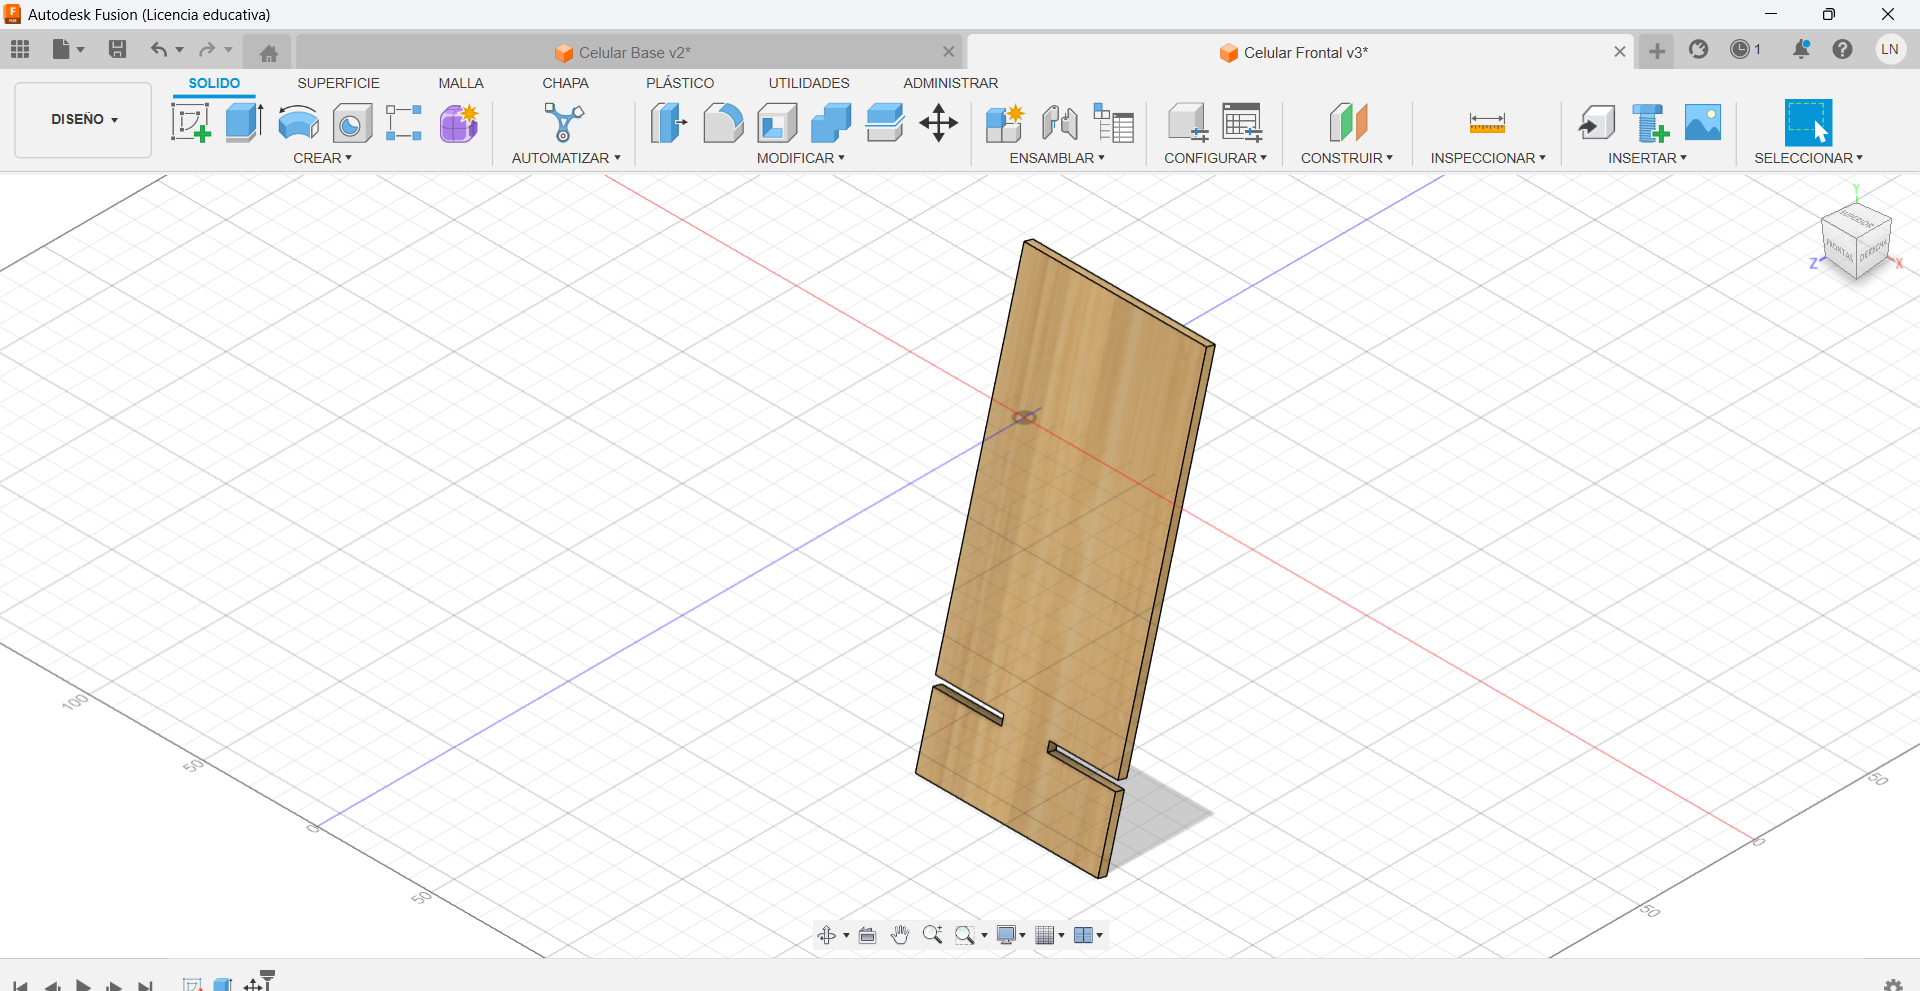The width and height of the screenshot is (1920, 991).
Task: Expand the CONFIGURAR menu
Action: pyautogui.click(x=1215, y=158)
